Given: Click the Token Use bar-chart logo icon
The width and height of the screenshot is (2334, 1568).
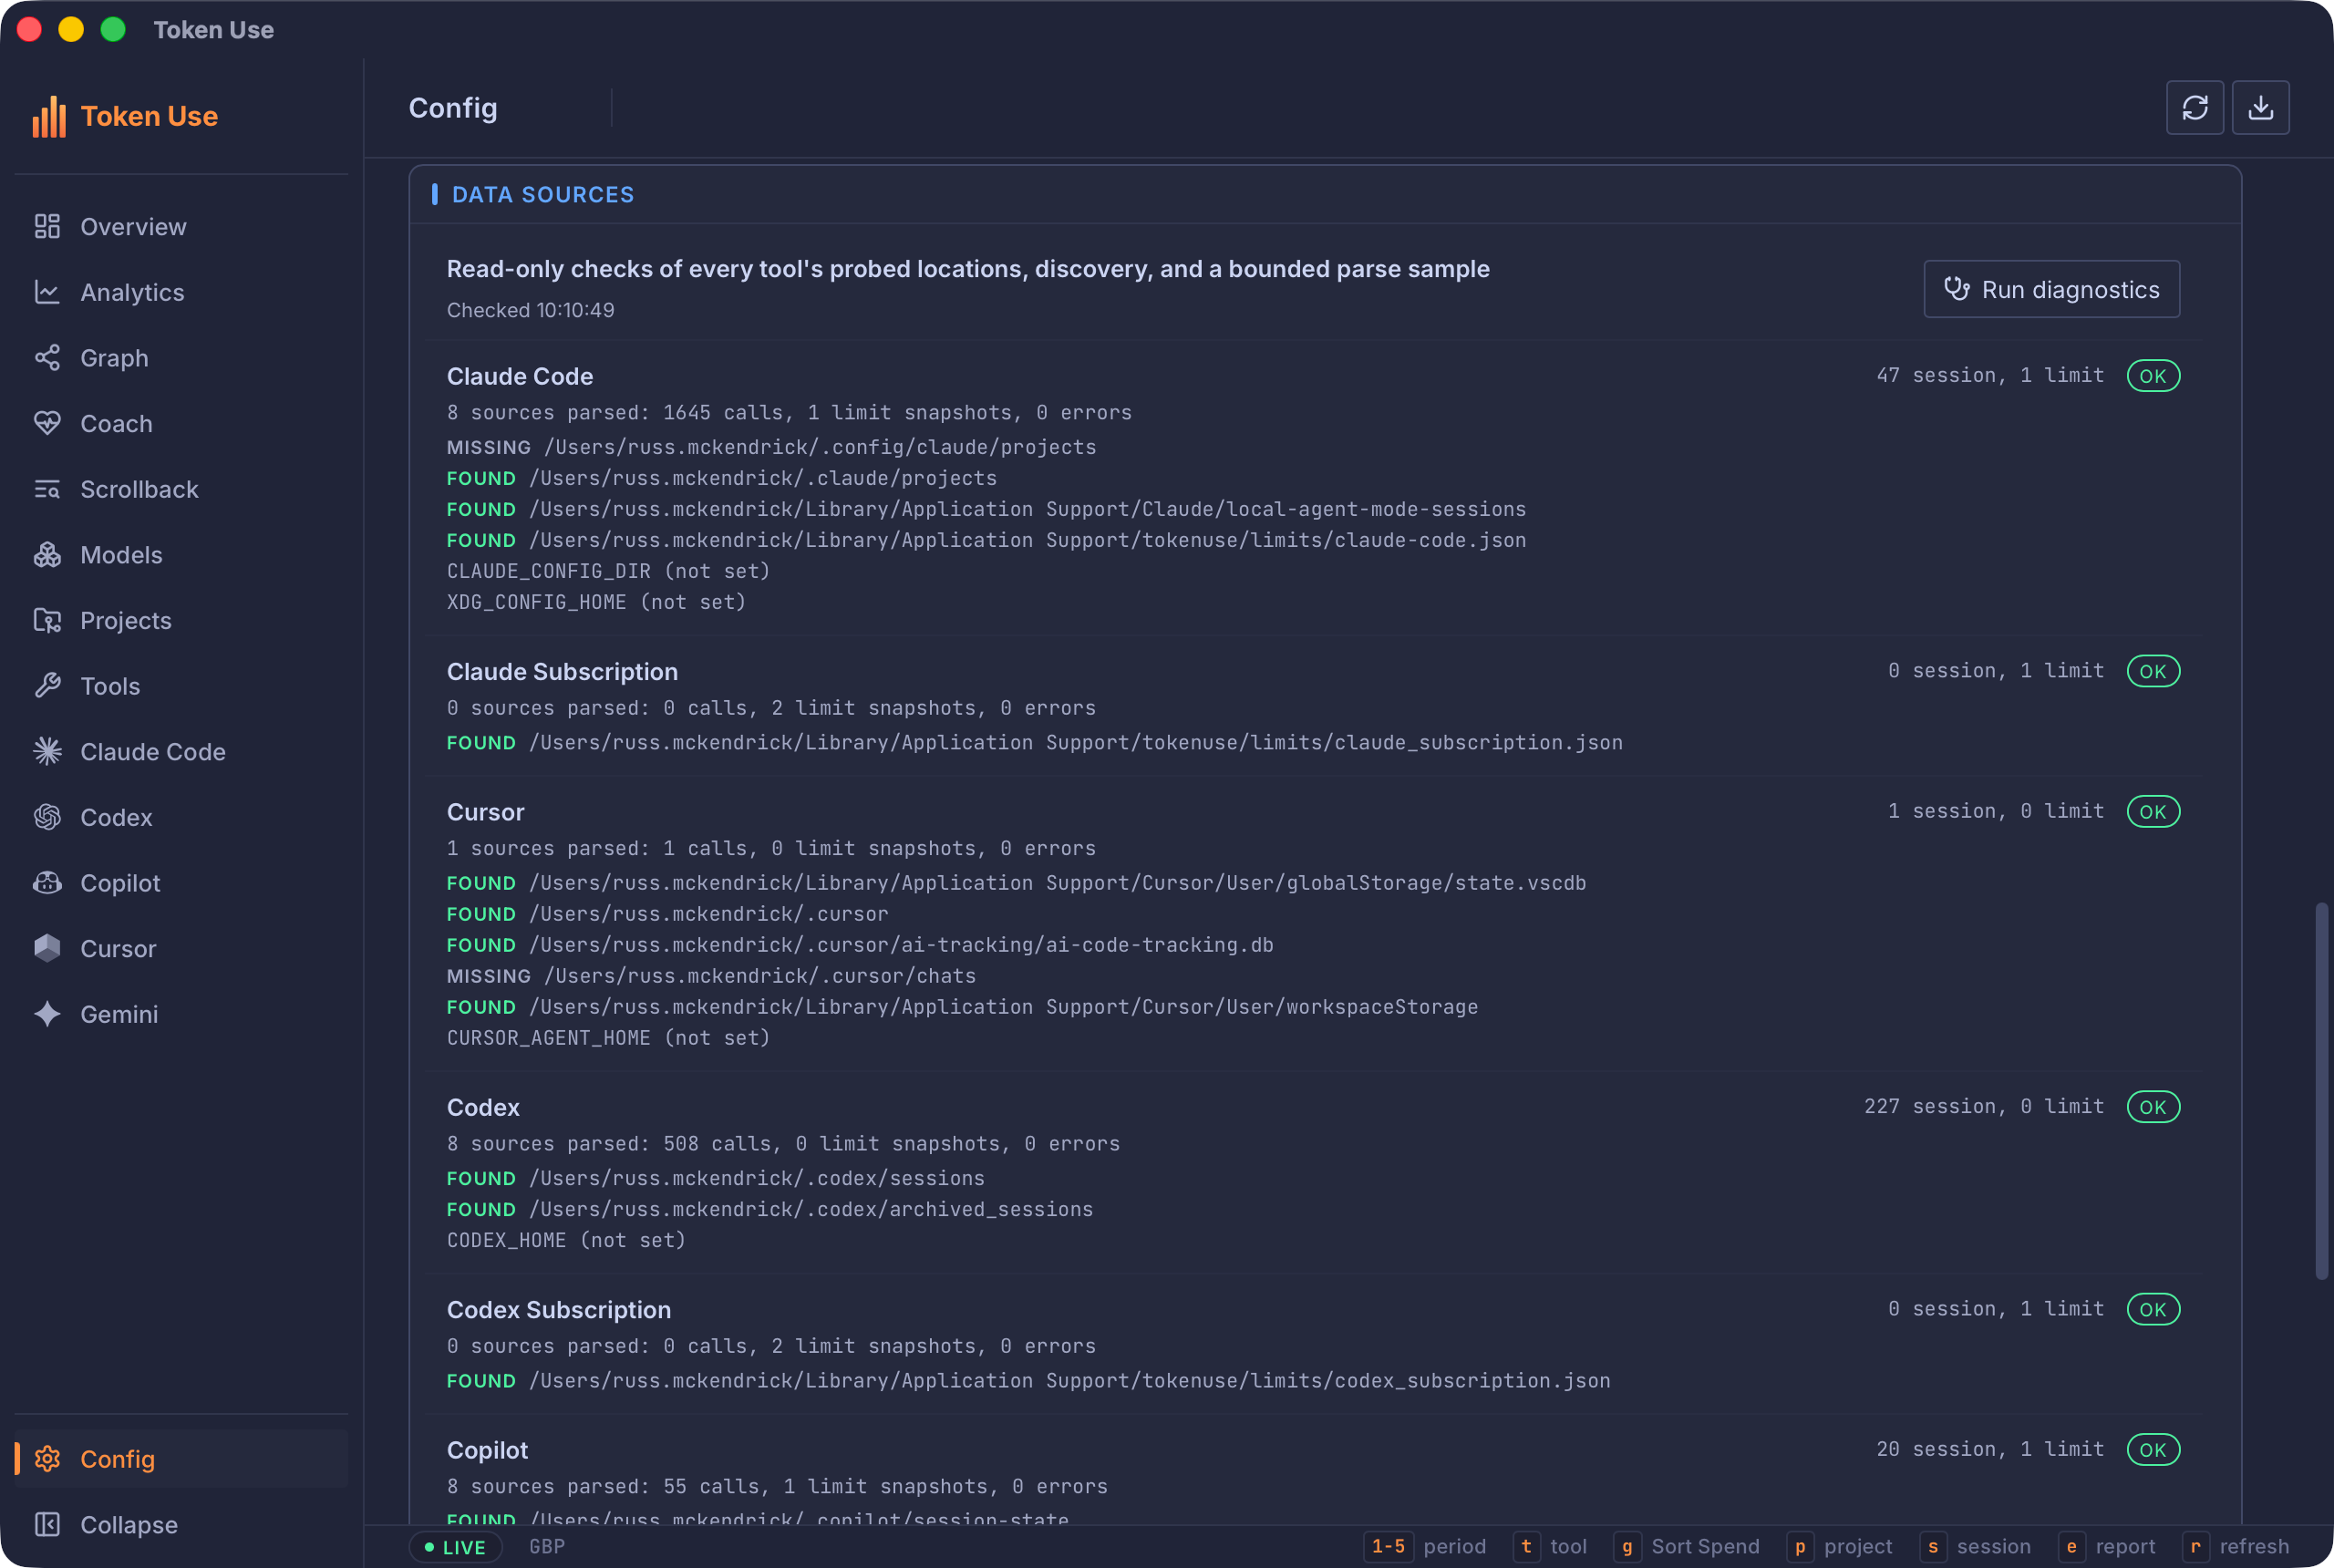Looking at the screenshot, I should 48,116.
